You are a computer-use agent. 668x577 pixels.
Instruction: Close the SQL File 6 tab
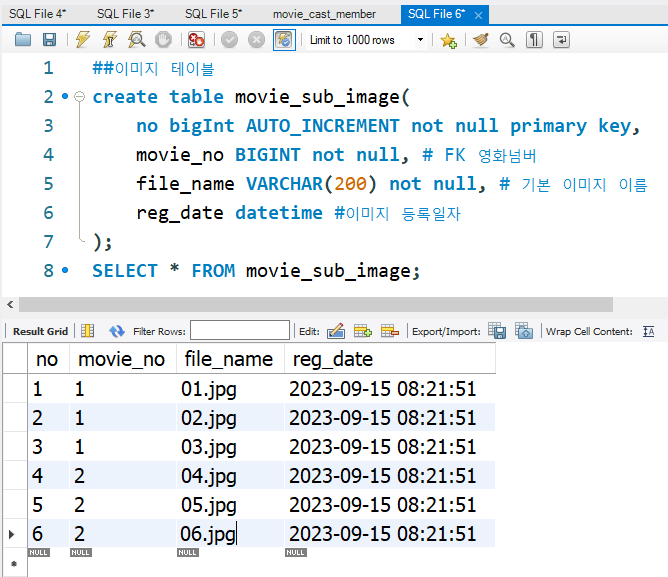tap(478, 15)
